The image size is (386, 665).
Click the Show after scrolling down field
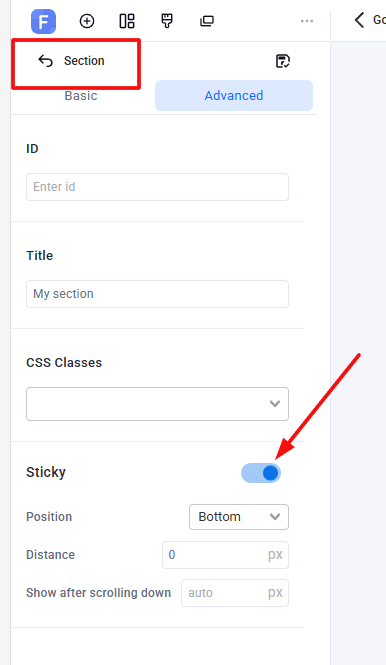[235, 593]
